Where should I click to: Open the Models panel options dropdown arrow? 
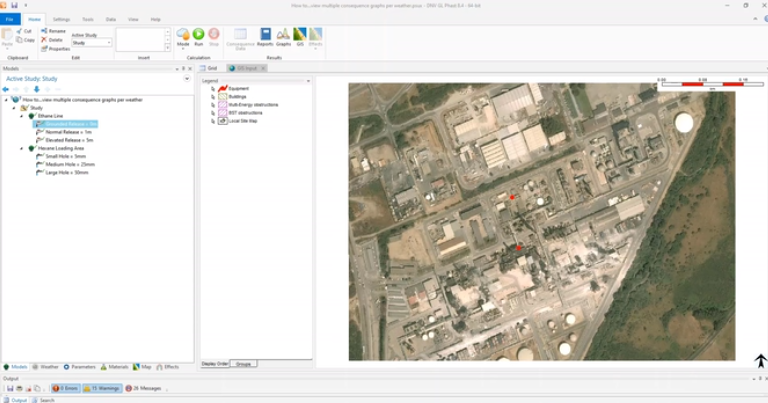point(177,69)
